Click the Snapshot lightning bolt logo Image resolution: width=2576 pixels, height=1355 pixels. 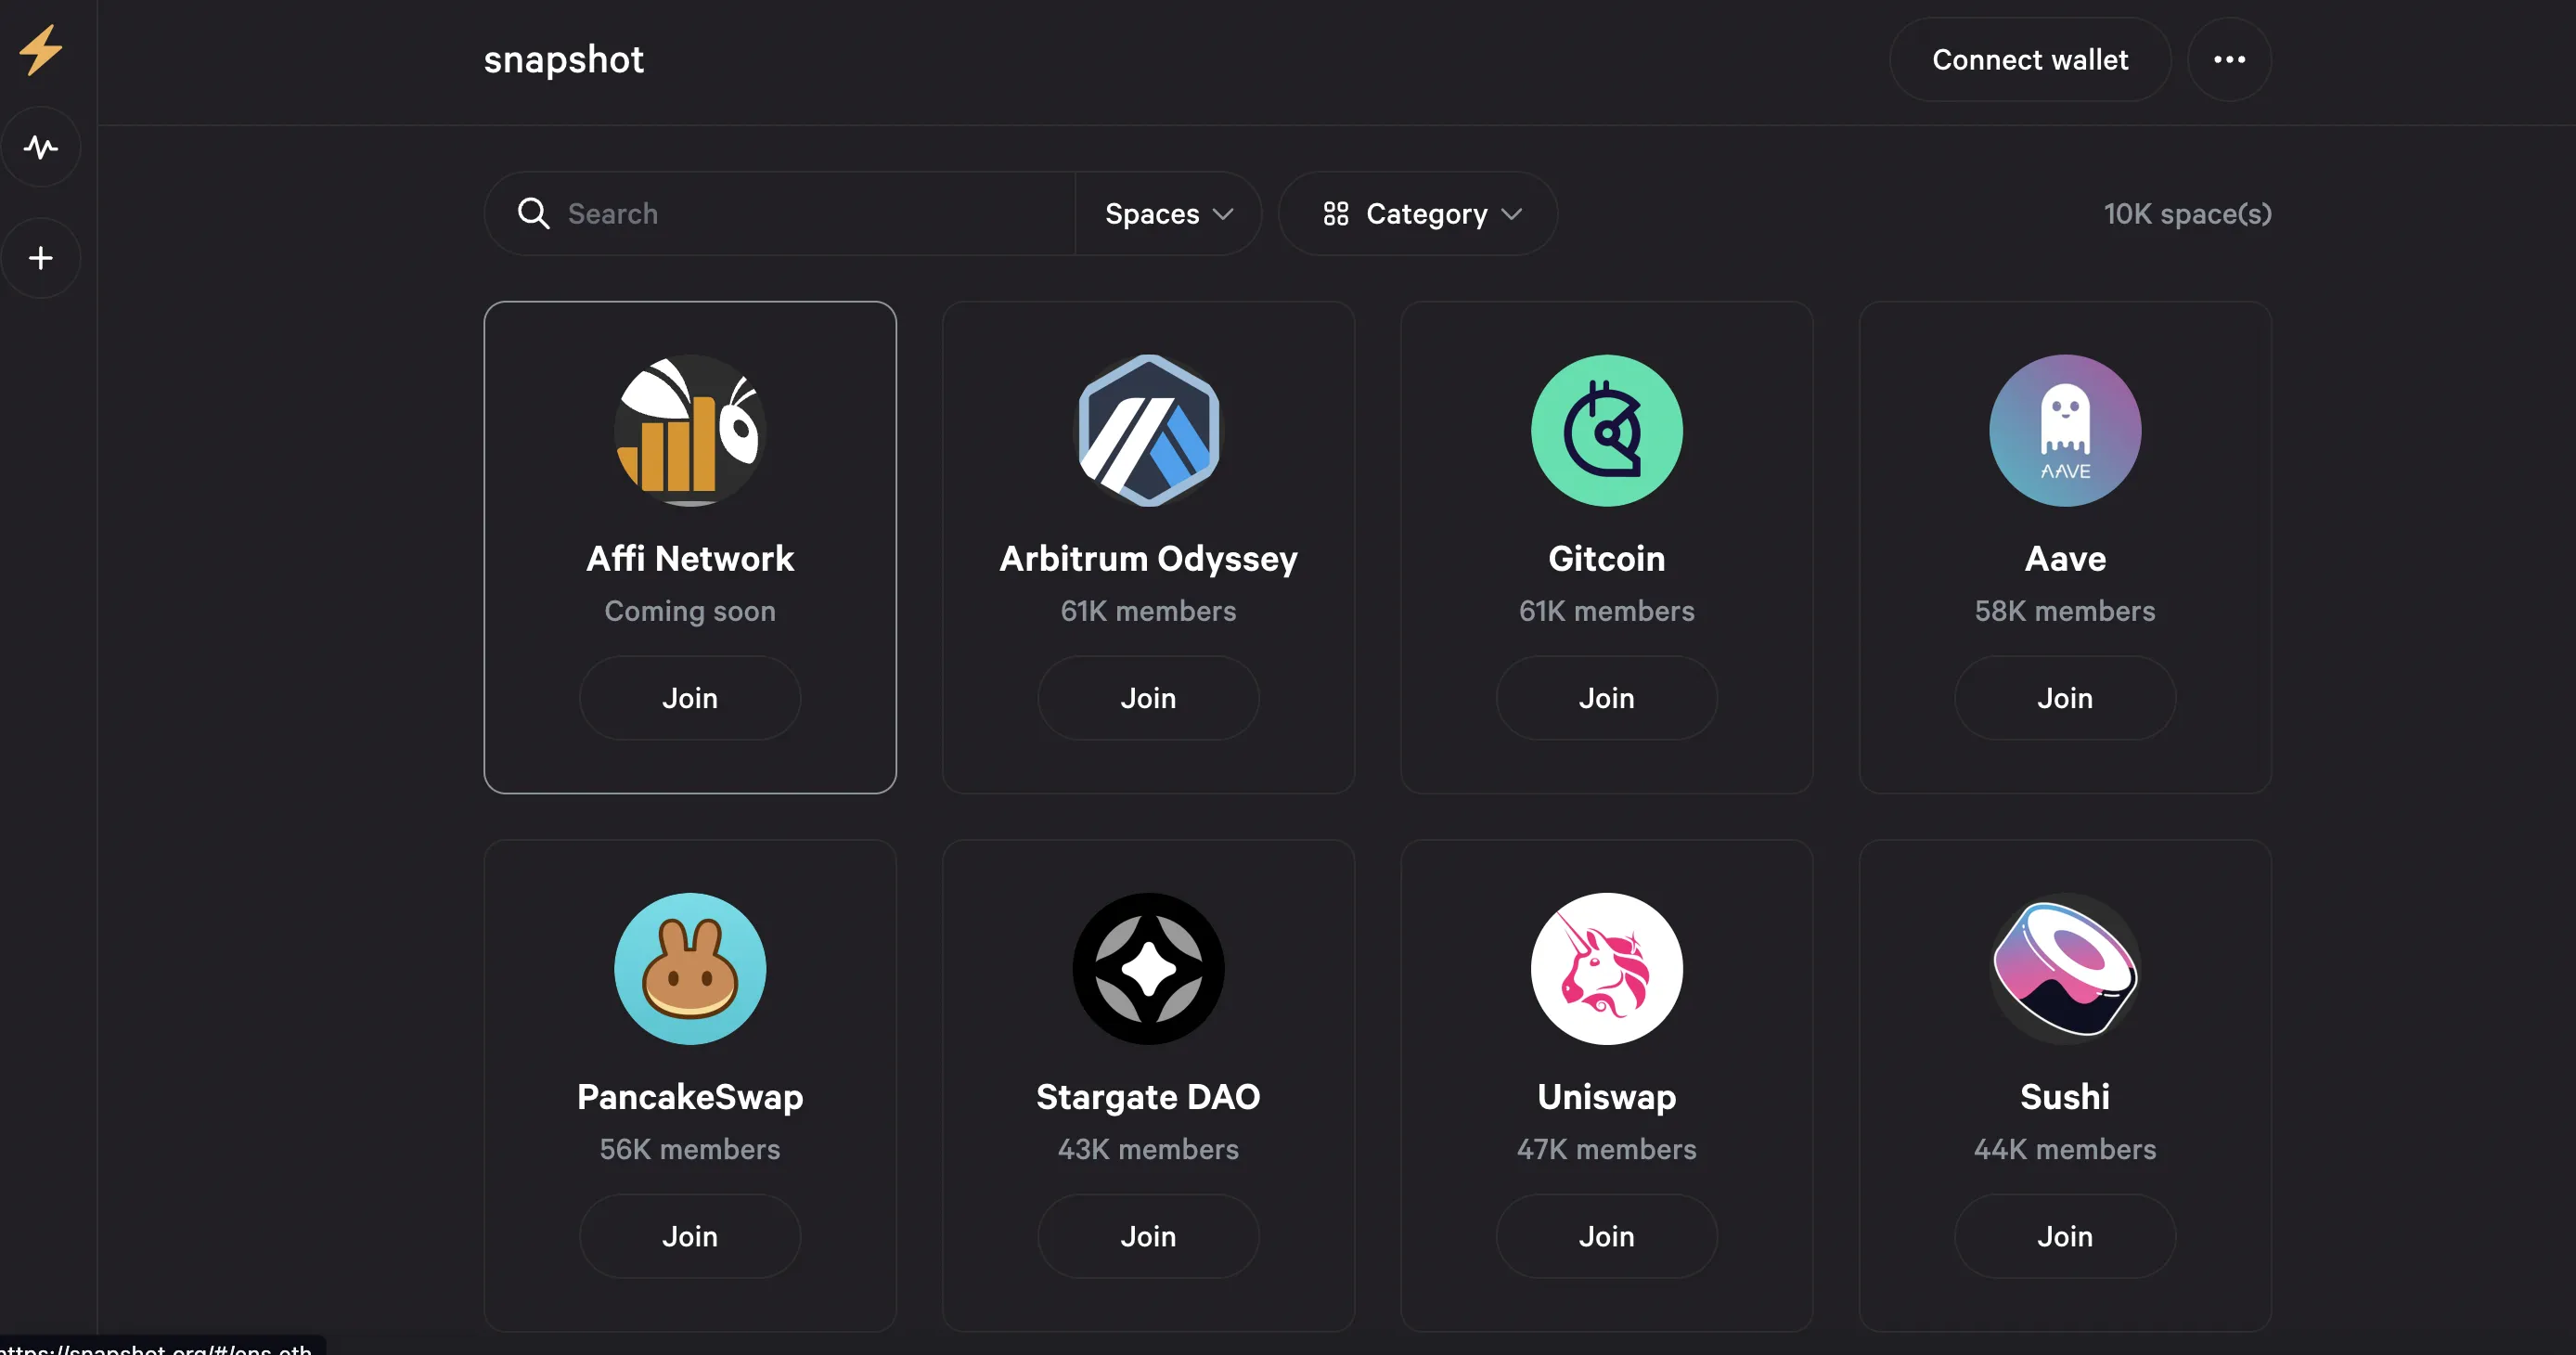(x=41, y=50)
